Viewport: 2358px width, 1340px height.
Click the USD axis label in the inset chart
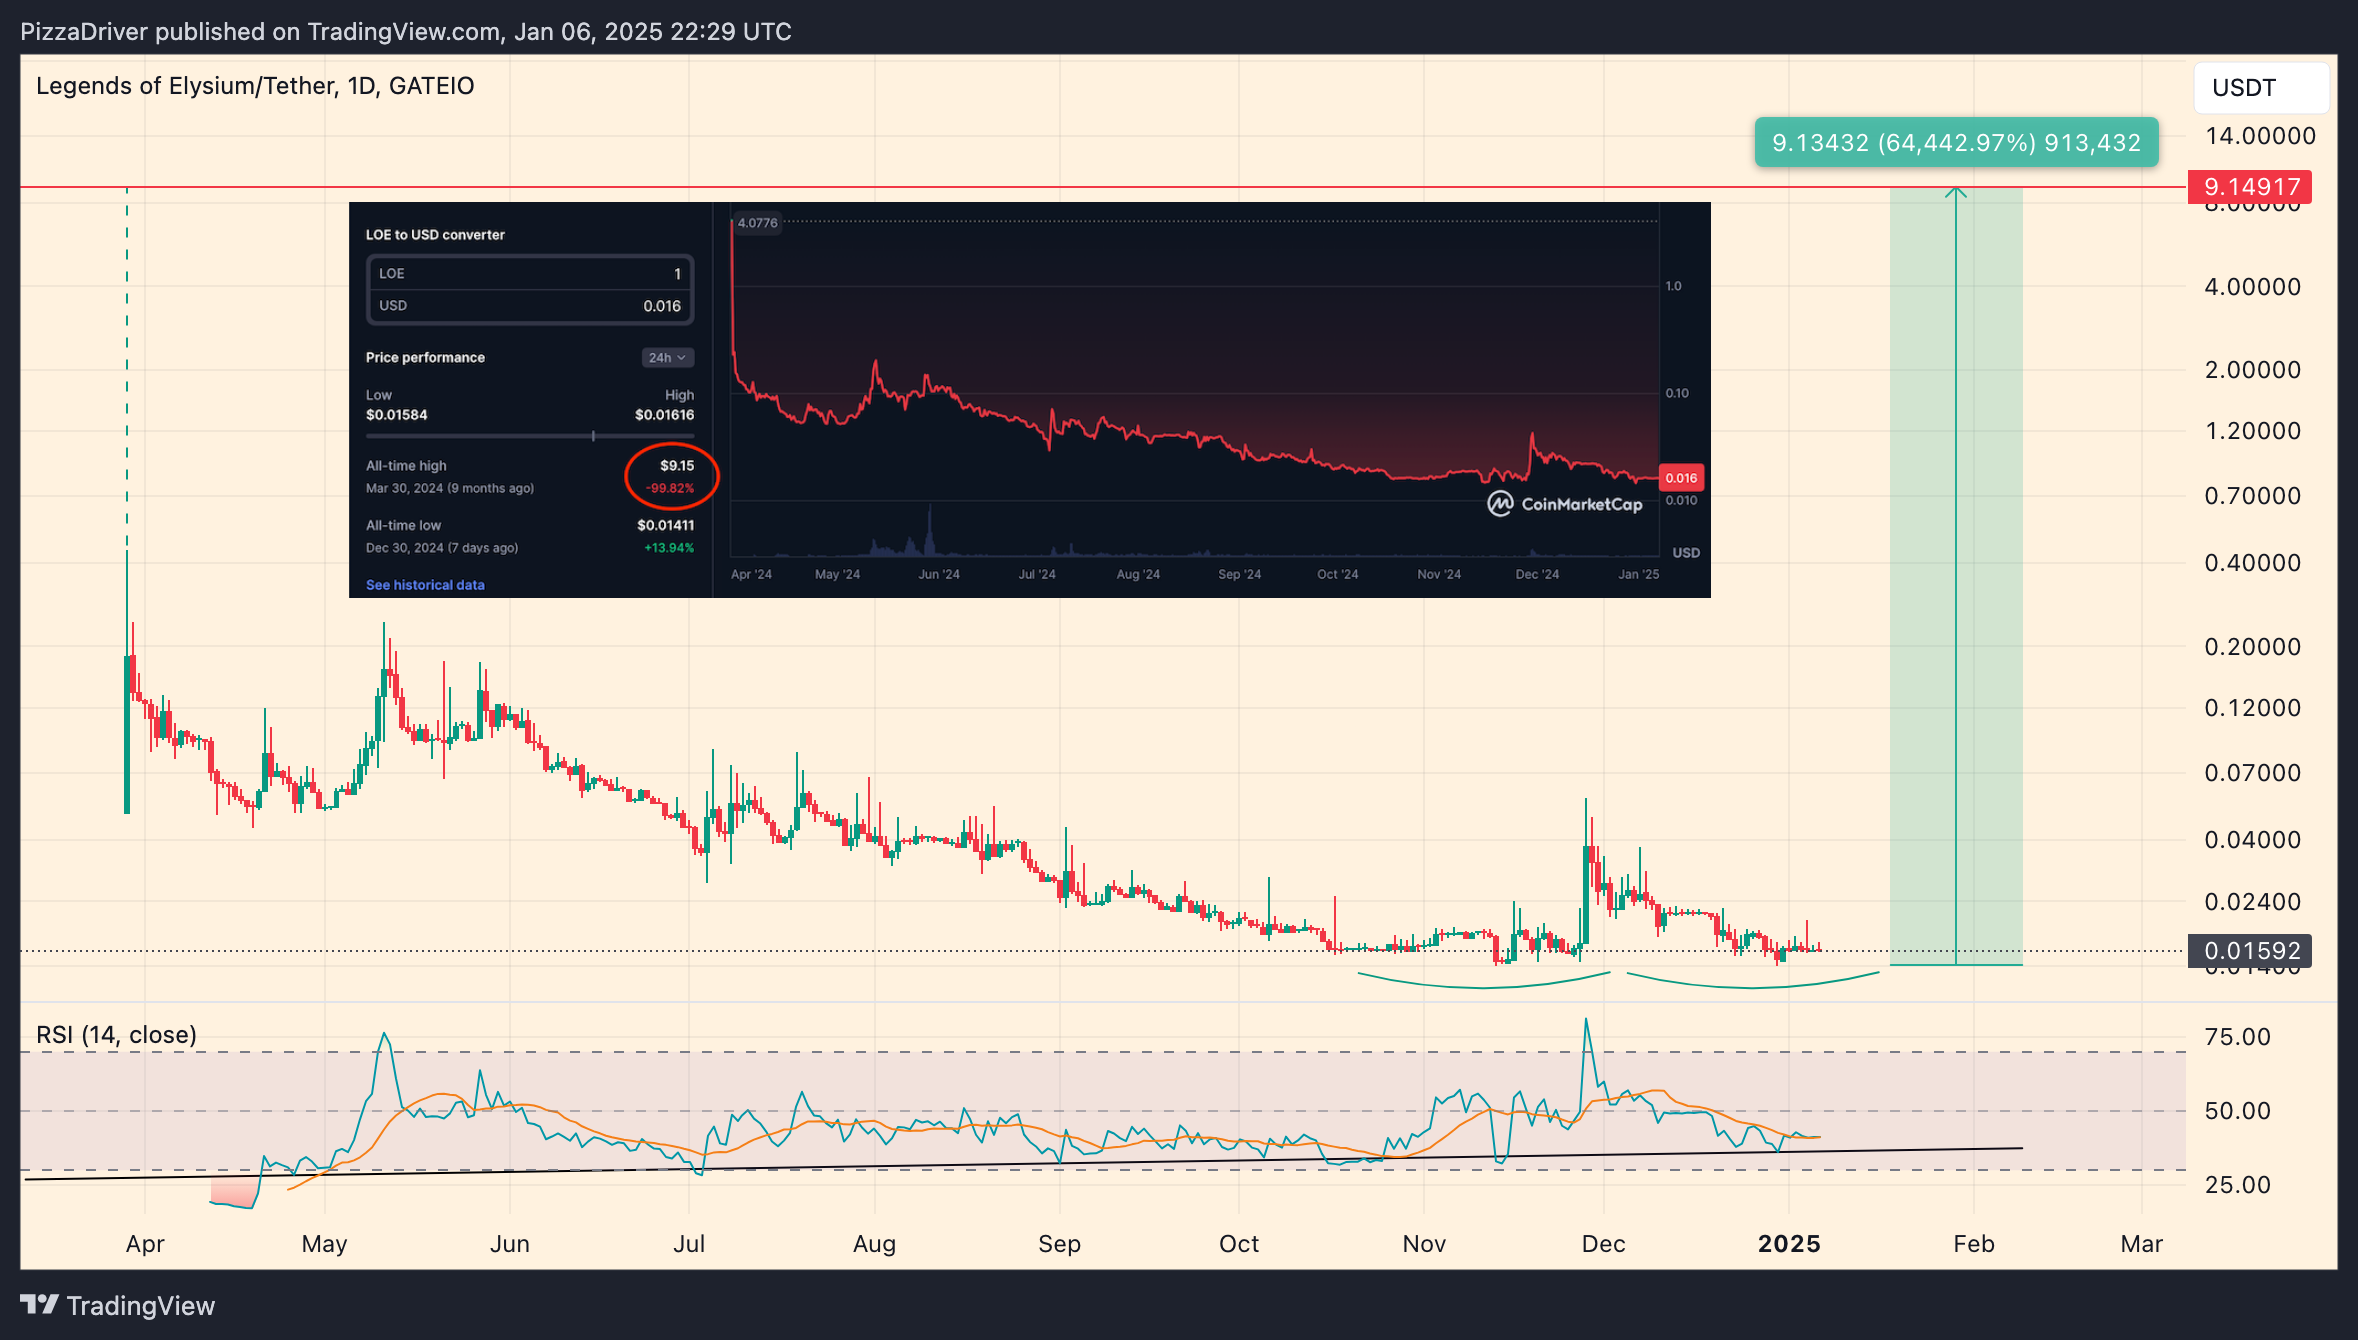click(x=1686, y=553)
